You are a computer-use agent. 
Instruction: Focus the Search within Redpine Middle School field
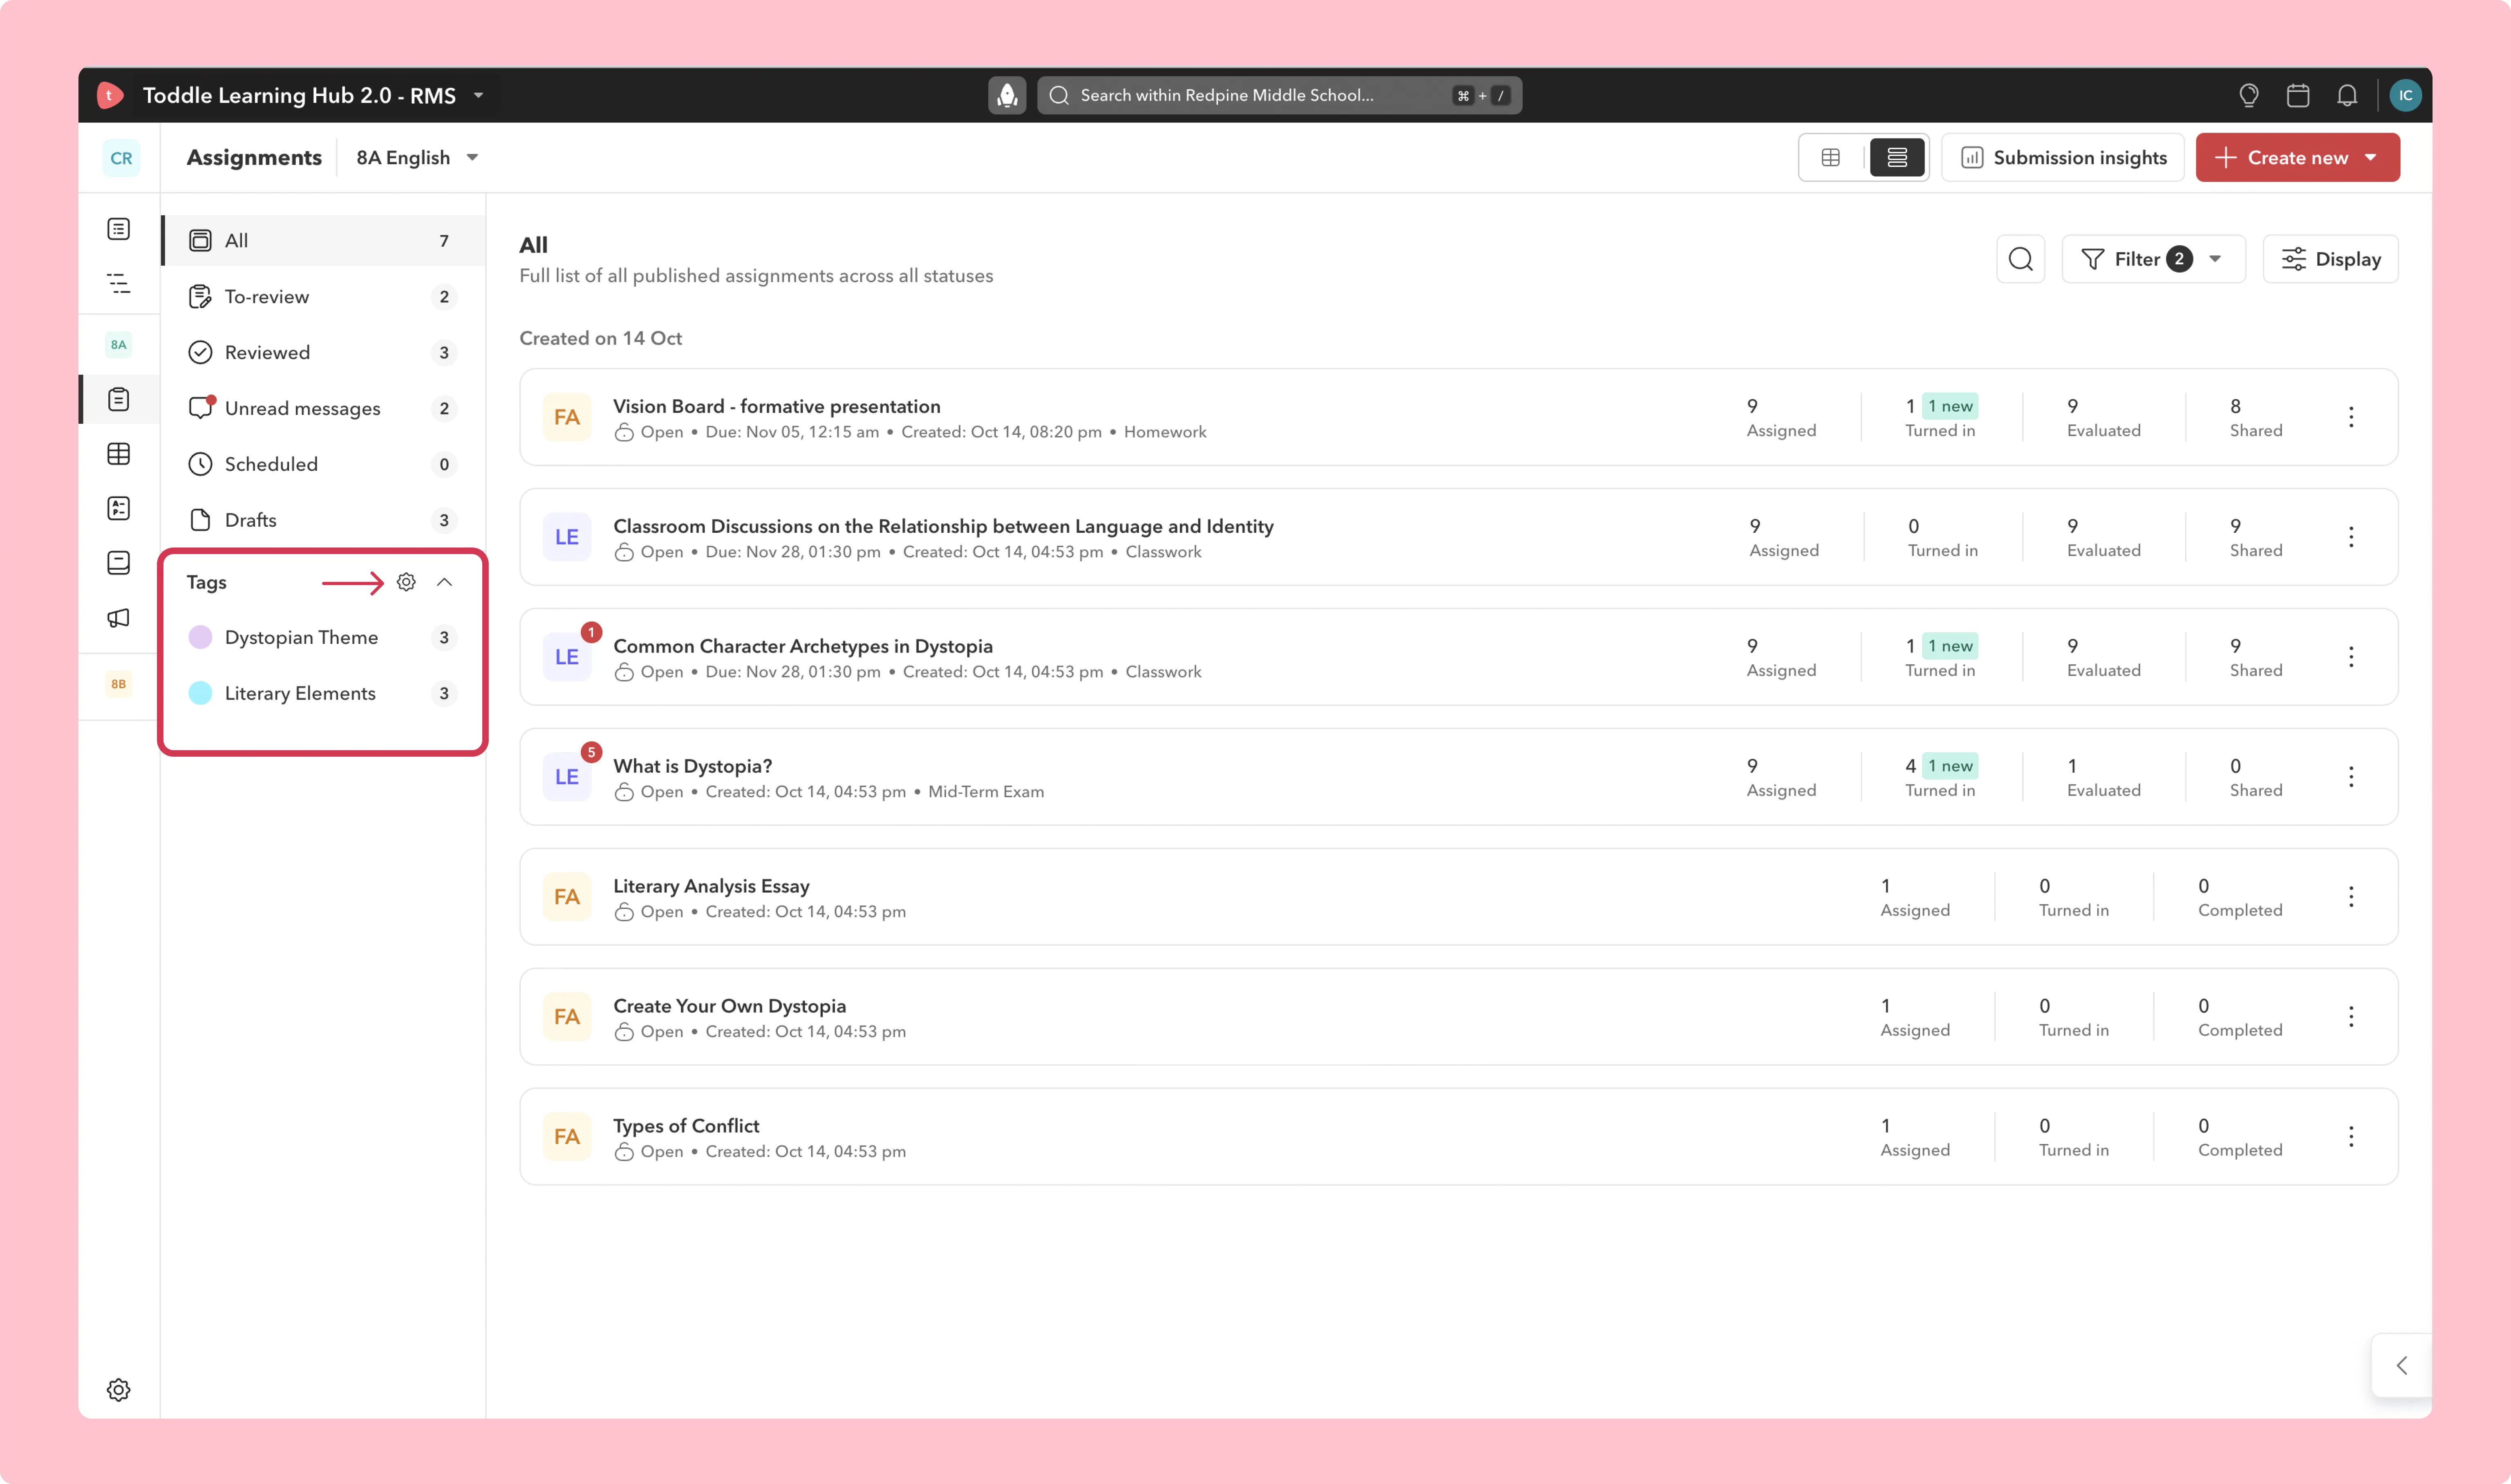[x=1279, y=95]
